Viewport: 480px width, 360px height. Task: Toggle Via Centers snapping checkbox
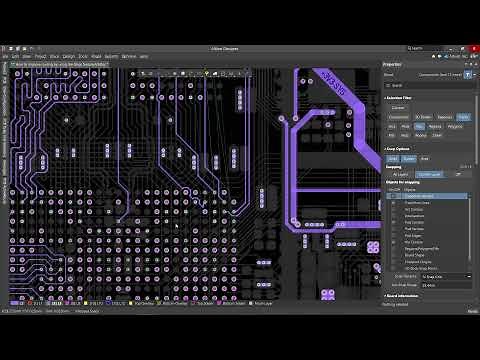(394, 242)
